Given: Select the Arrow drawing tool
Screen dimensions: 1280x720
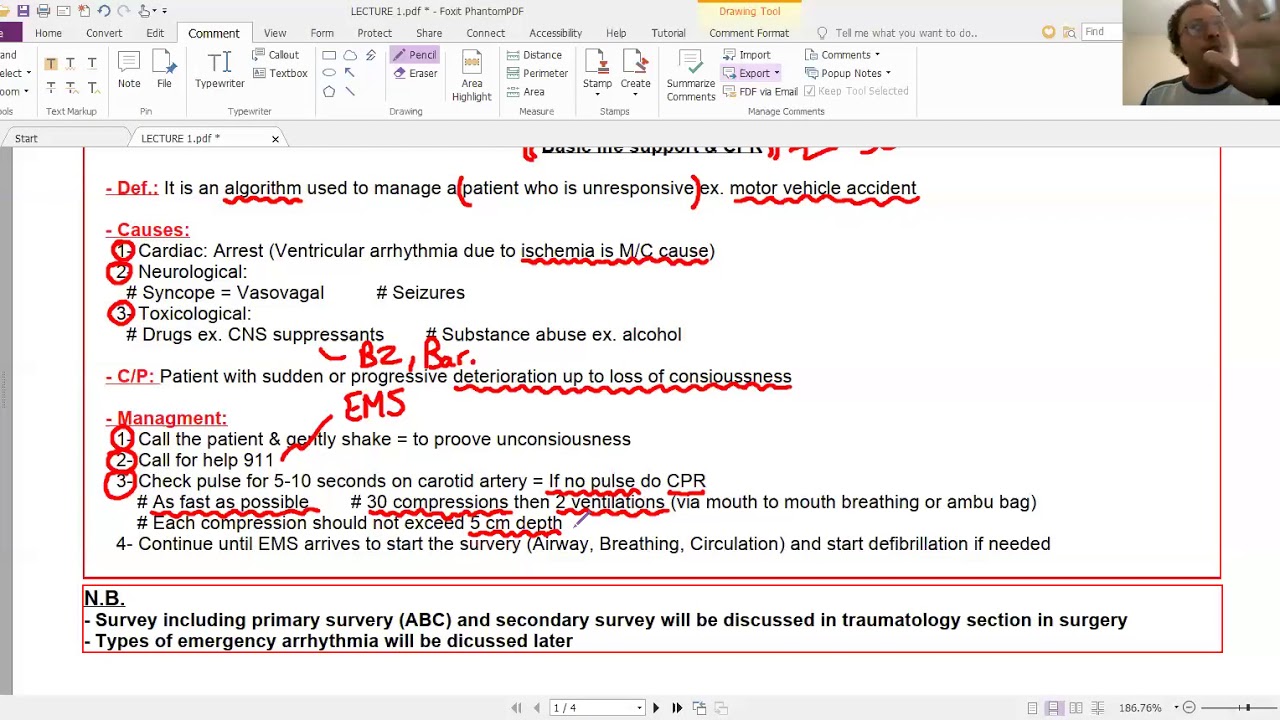Looking at the screenshot, I should (350, 73).
